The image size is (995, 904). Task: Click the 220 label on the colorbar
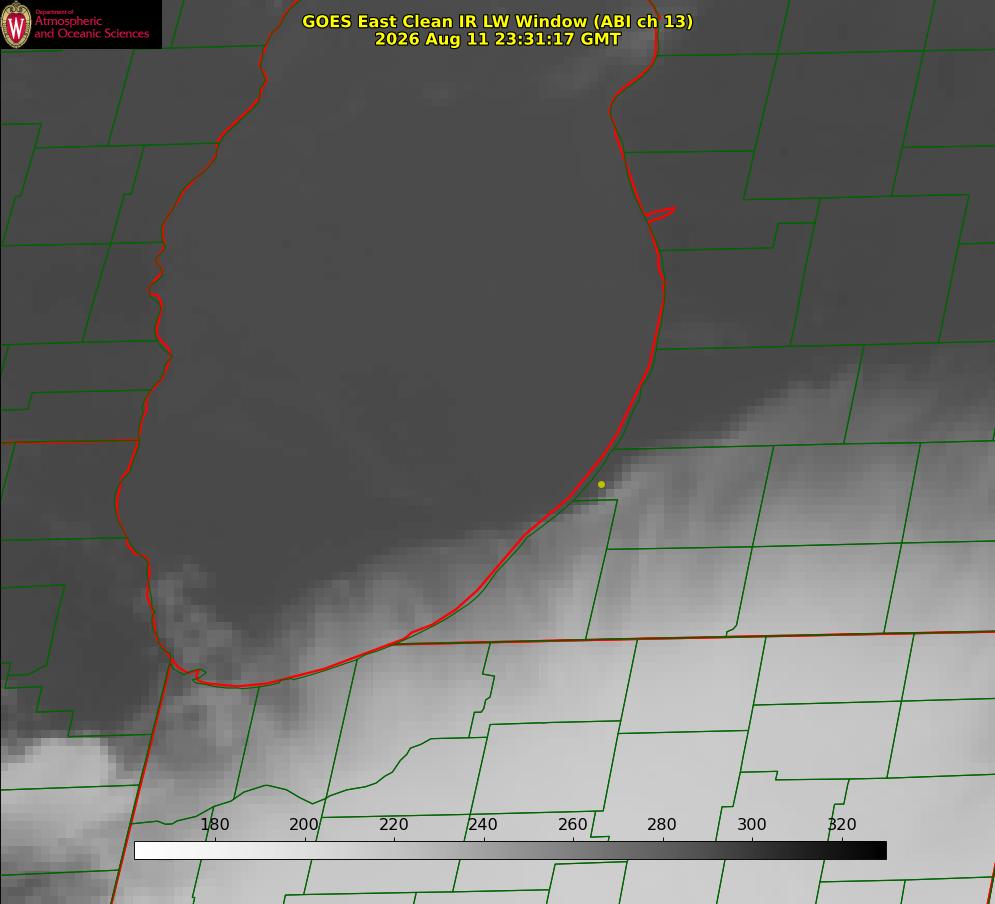(393, 824)
